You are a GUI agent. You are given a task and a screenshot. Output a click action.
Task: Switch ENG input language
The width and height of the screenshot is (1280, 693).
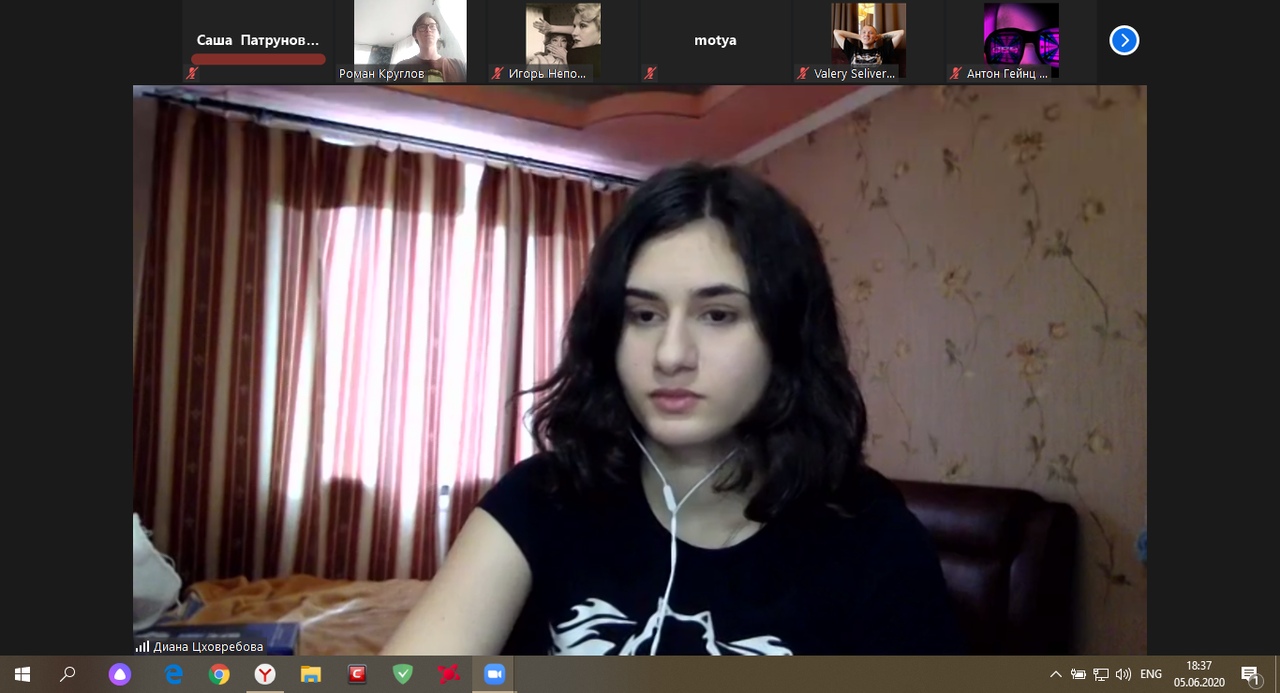coord(1151,675)
